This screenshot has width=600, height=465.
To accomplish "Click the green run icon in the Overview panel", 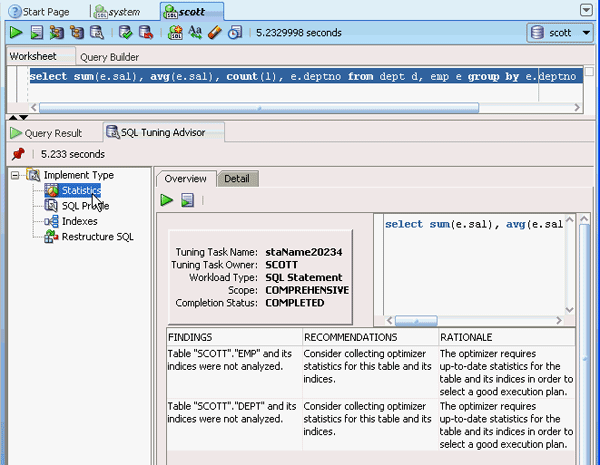I will (x=166, y=200).
